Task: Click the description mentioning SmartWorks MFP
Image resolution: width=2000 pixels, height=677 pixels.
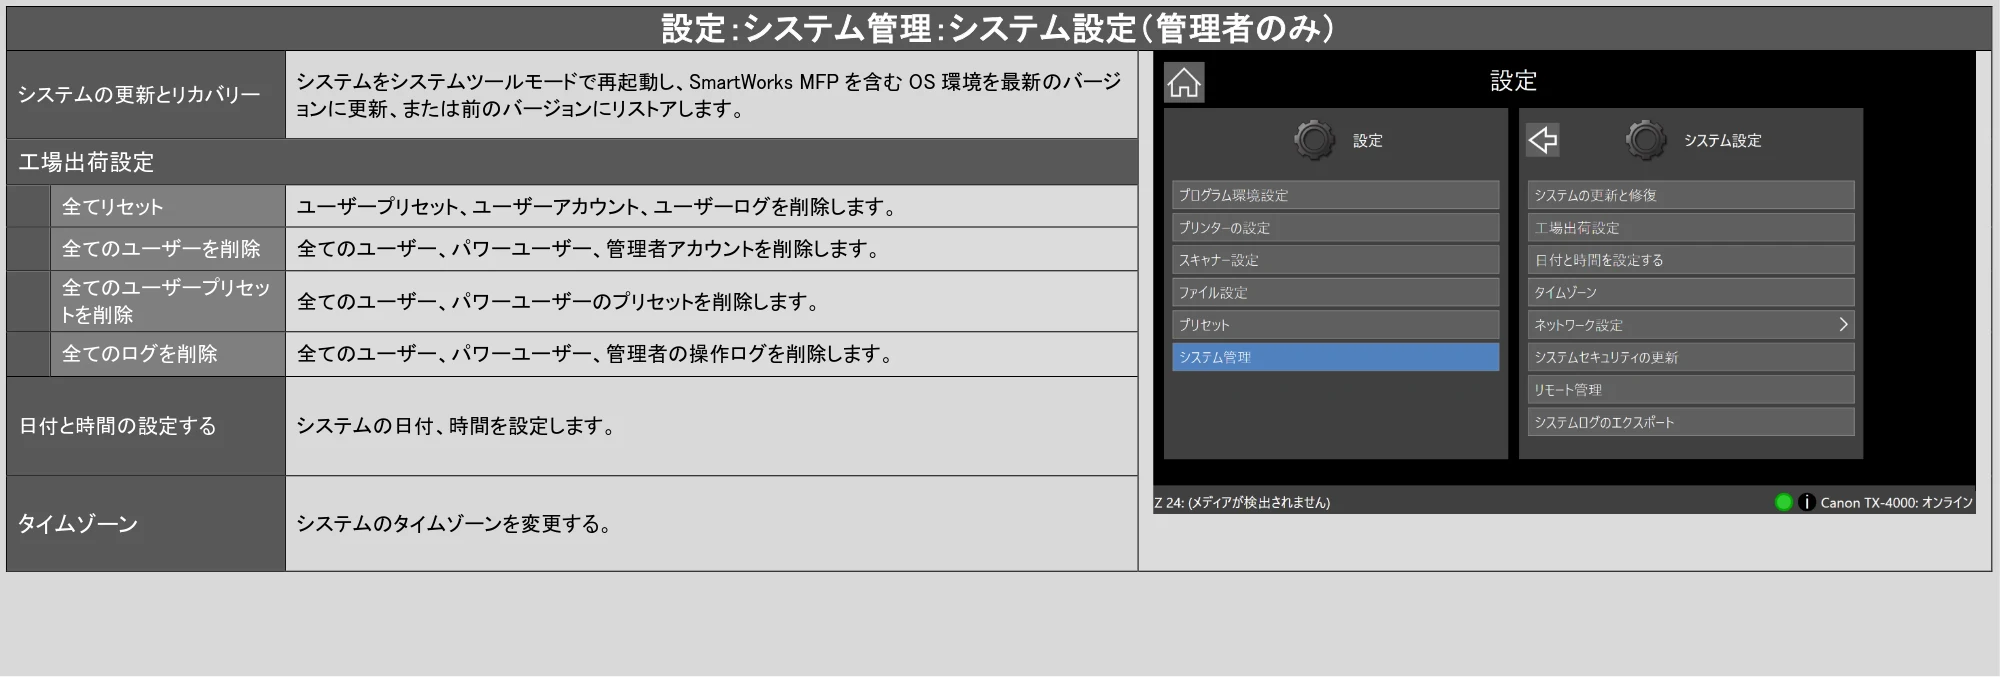Action: point(709,95)
